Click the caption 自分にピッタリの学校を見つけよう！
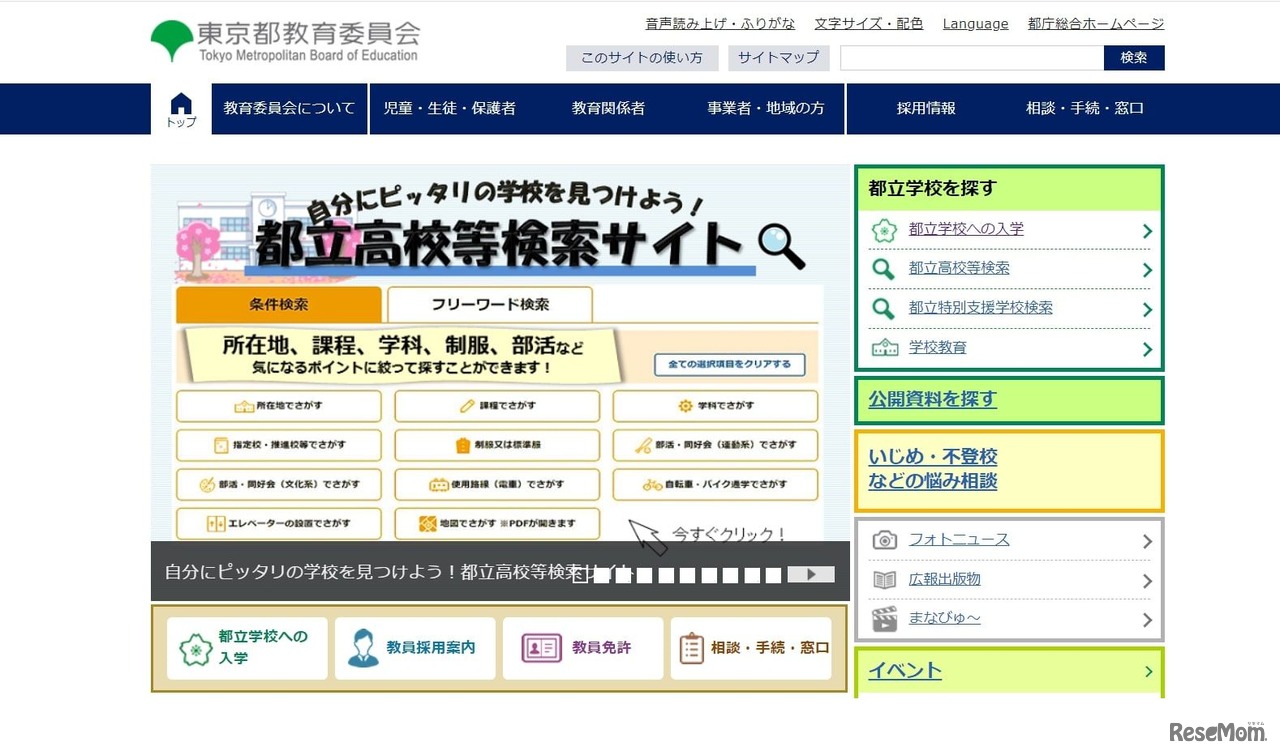 coord(311,573)
